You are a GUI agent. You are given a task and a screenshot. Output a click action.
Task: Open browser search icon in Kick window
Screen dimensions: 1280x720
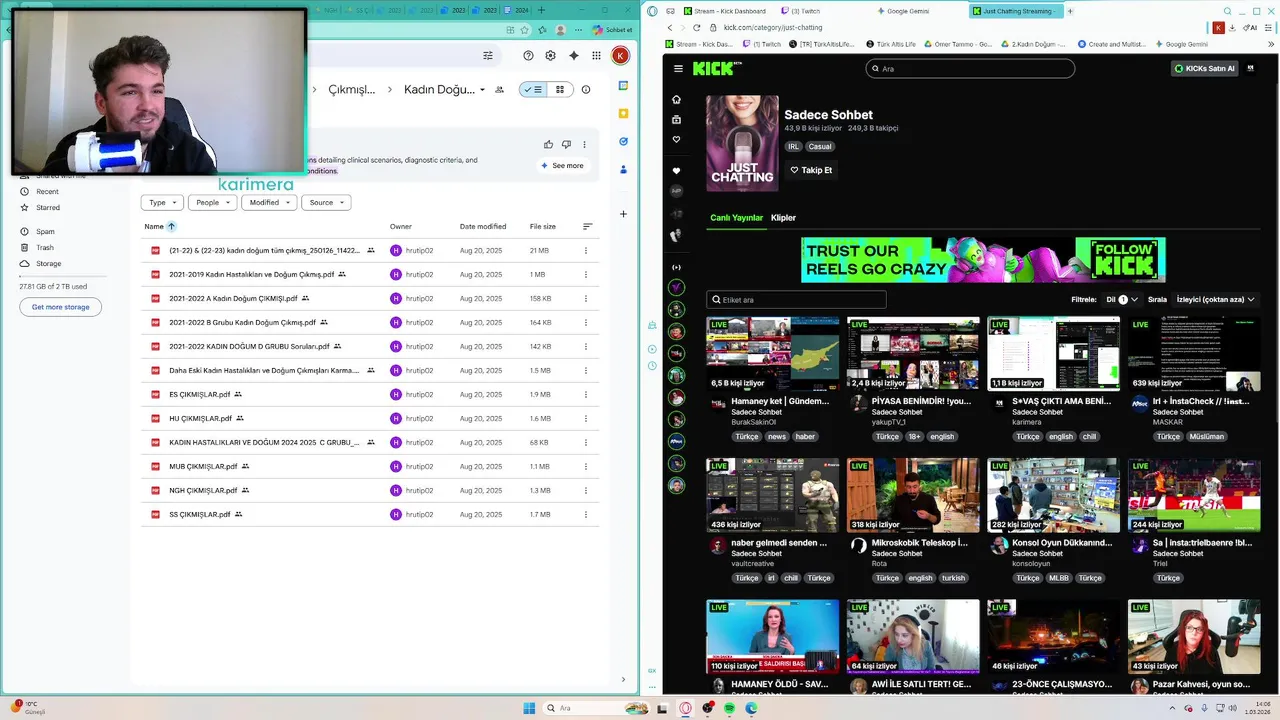tap(1229, 11)
